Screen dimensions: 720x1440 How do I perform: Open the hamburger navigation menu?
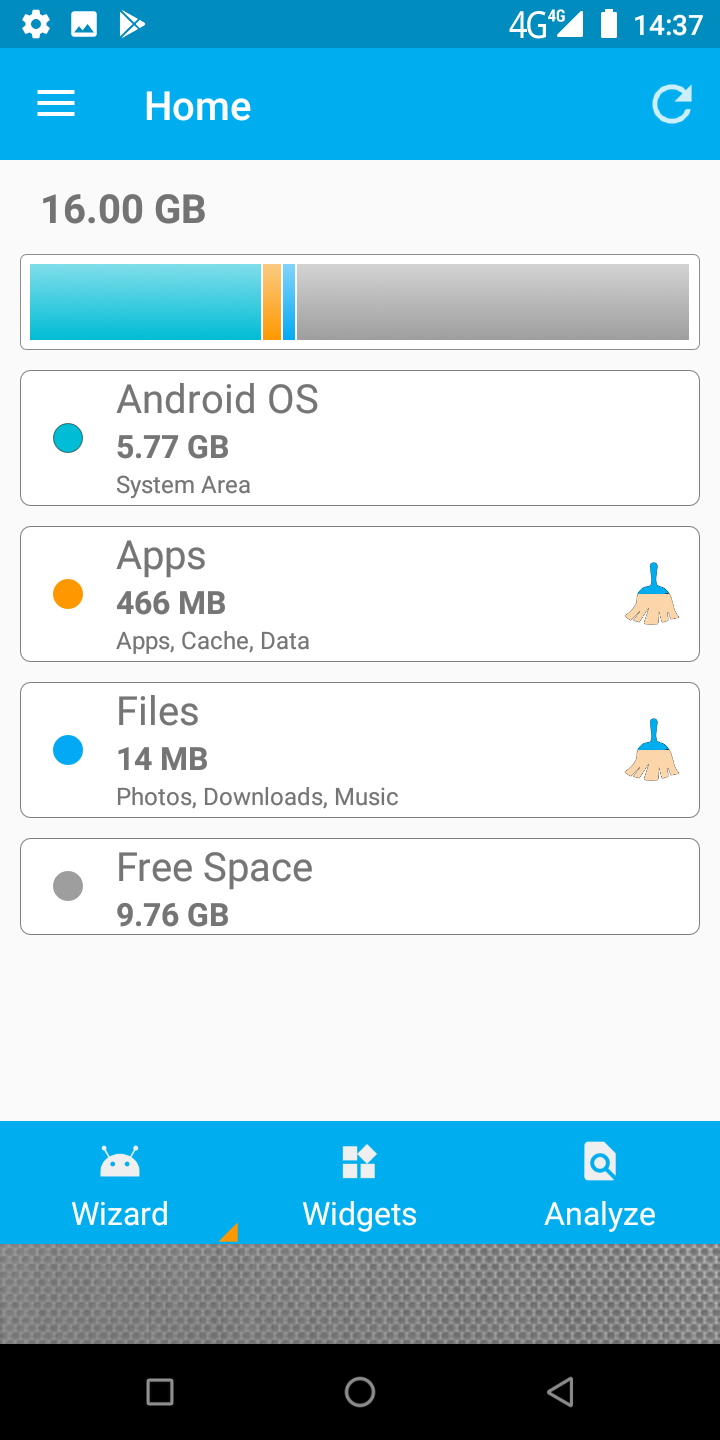click(x=56, y=105)
